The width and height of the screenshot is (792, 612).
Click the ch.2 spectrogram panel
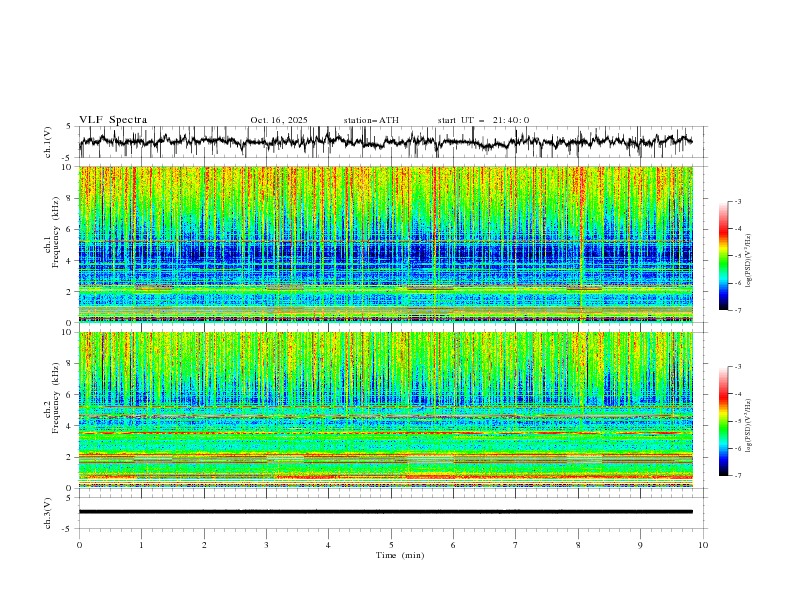click(386, 410)
